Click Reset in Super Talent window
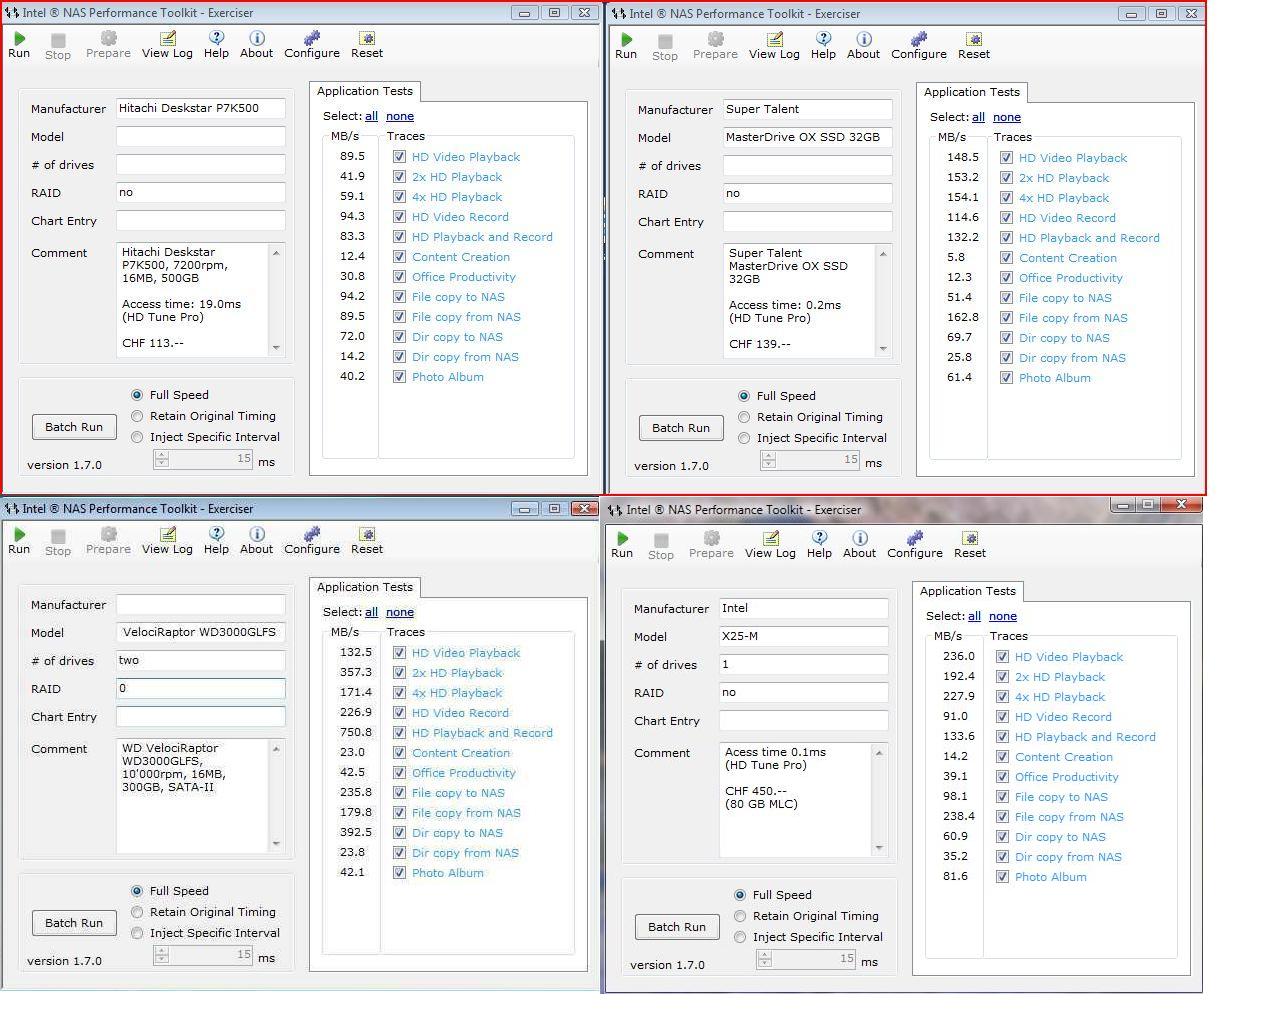 click(974, 45)
